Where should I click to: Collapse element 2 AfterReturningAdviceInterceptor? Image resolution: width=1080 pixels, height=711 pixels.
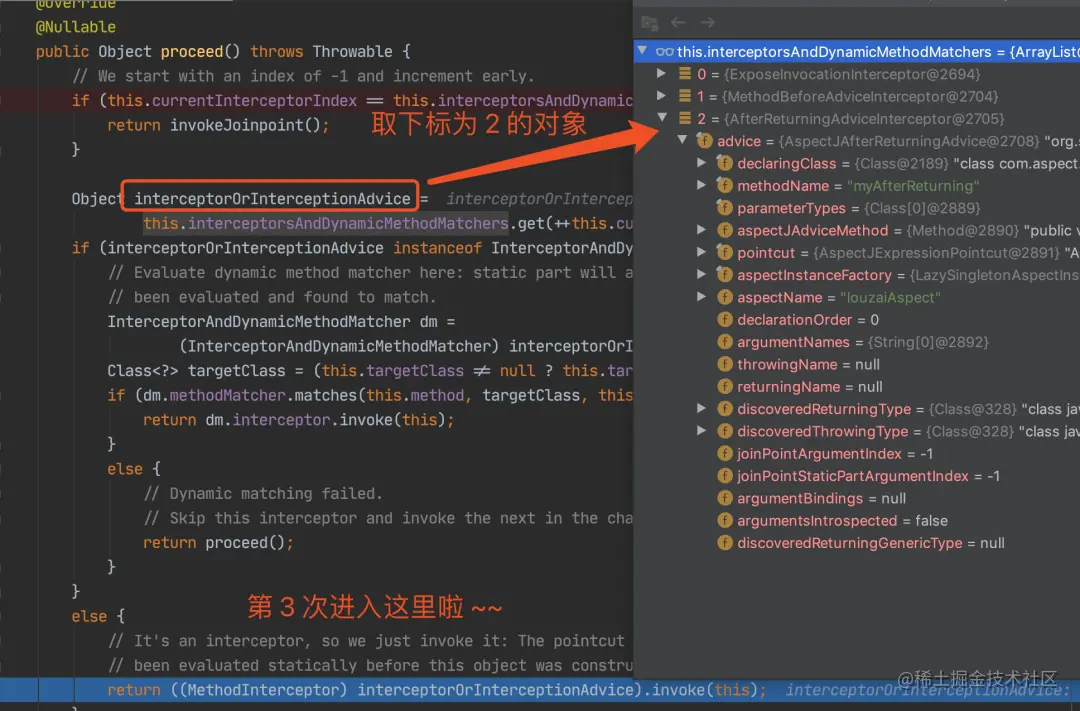point(662,118)
